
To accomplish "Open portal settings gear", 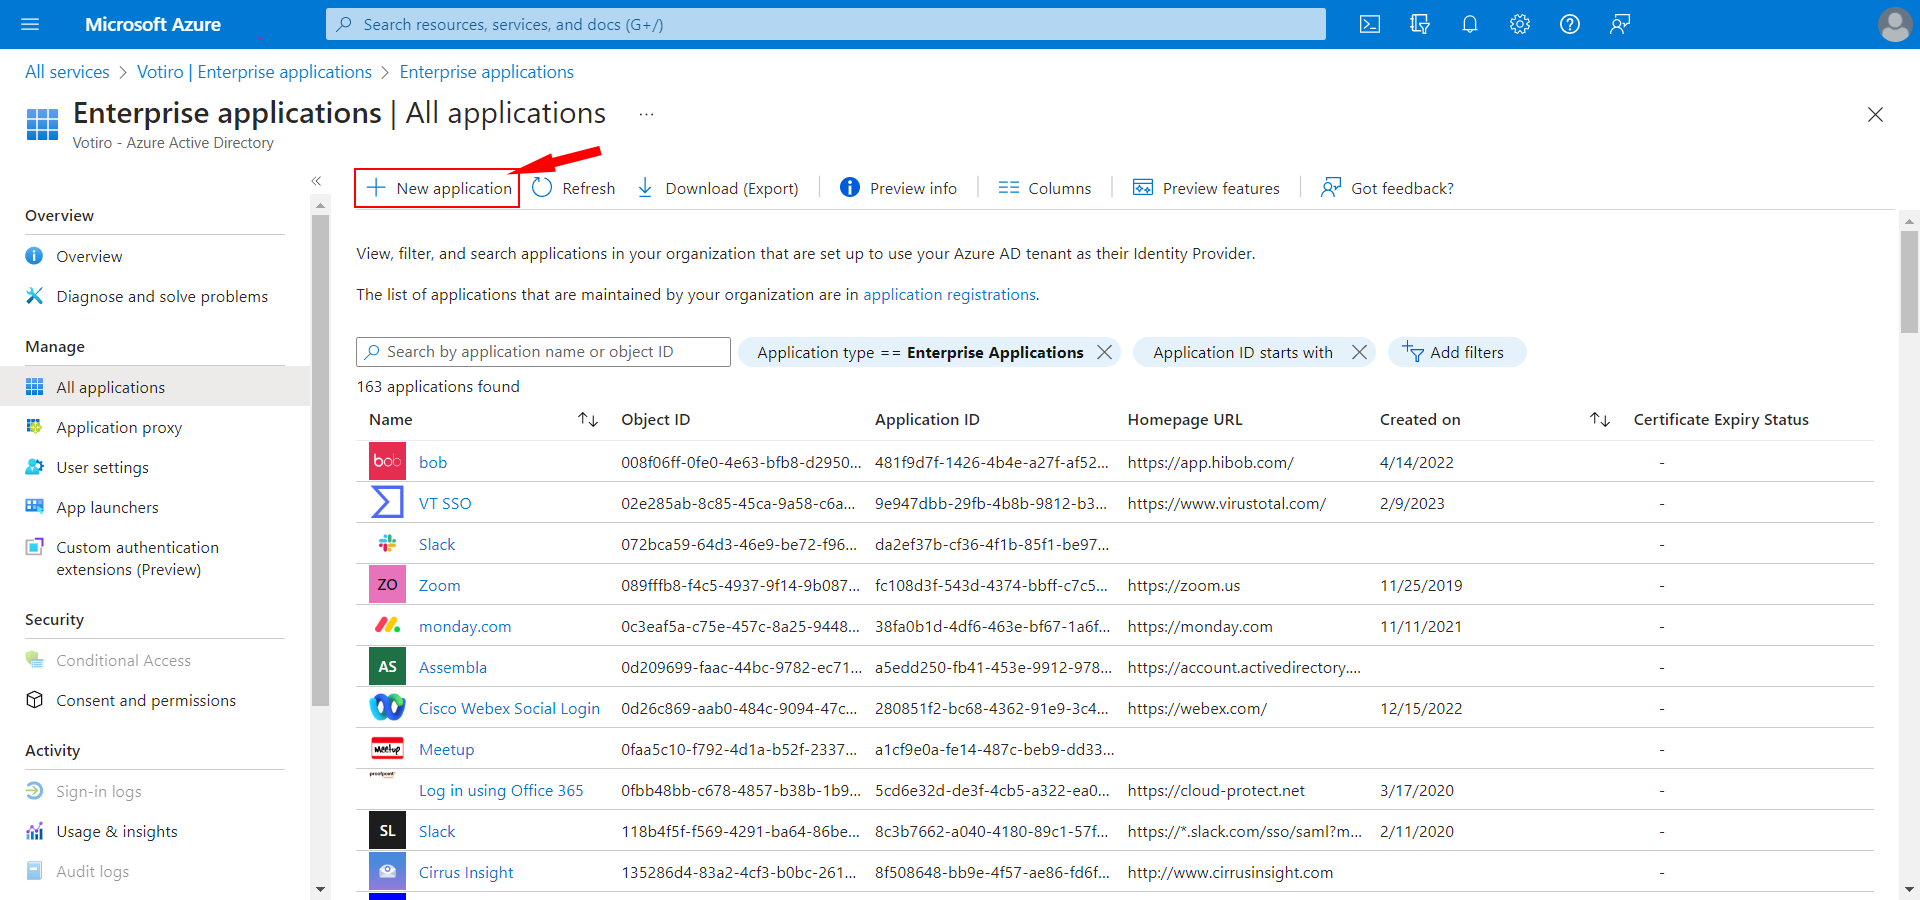I will point(1520,24).
